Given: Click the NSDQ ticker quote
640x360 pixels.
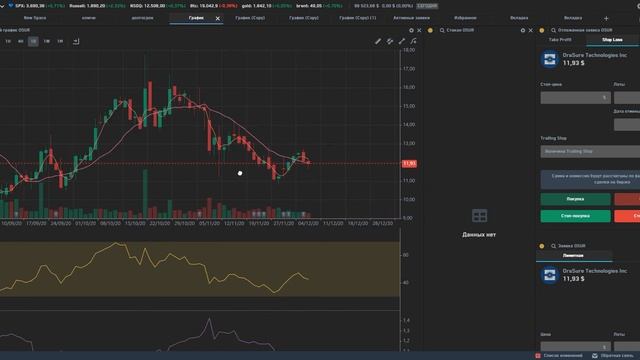Looking at the screenshot, I should pos(158,6).
